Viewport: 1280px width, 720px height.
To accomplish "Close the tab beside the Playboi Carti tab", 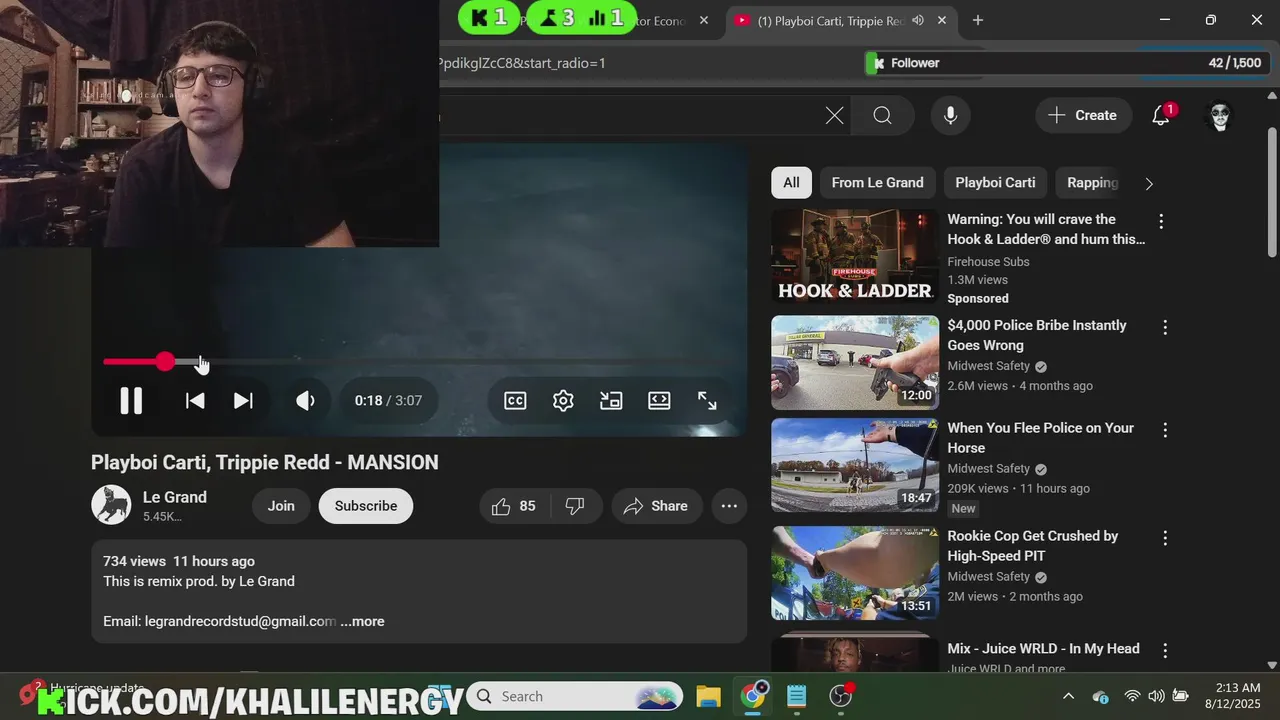I will pyautogui.click(x=704, y=20).
